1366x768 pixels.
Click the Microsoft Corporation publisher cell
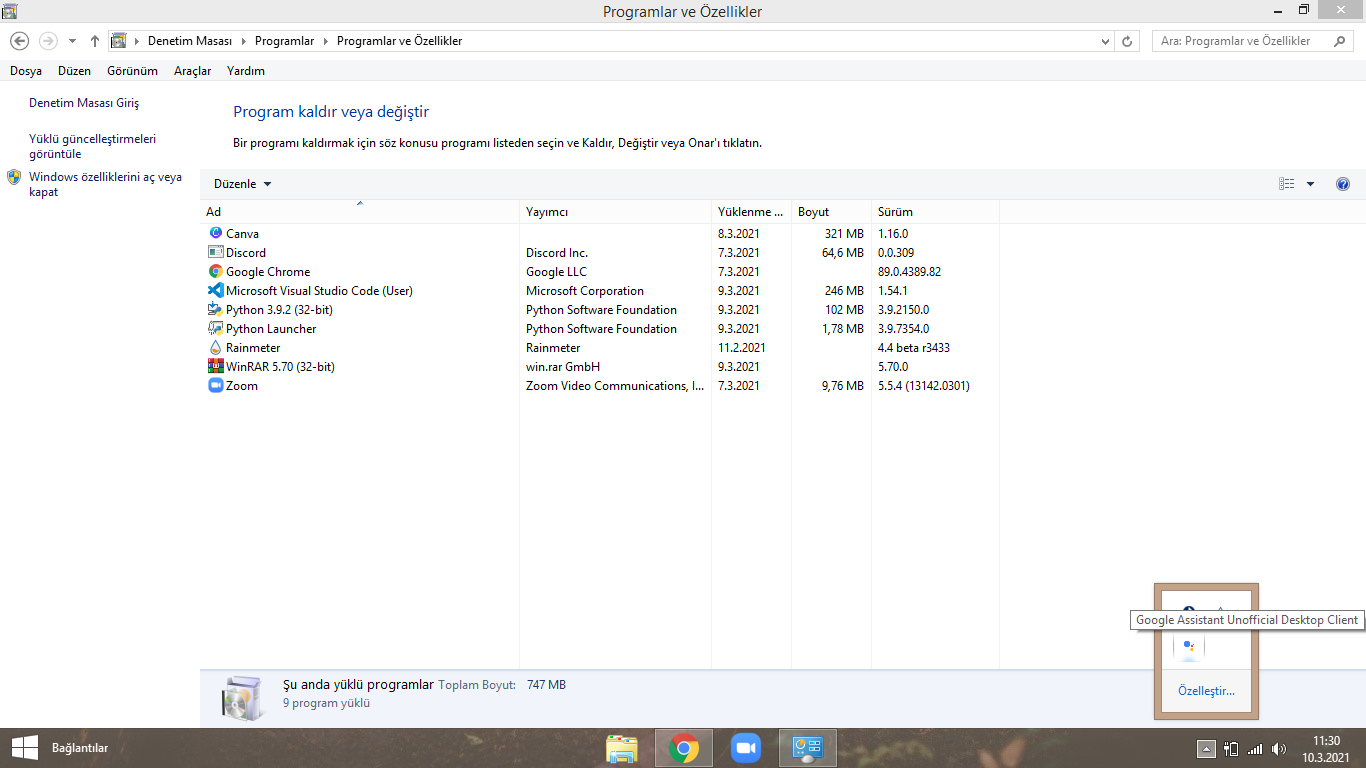point(585,291)
